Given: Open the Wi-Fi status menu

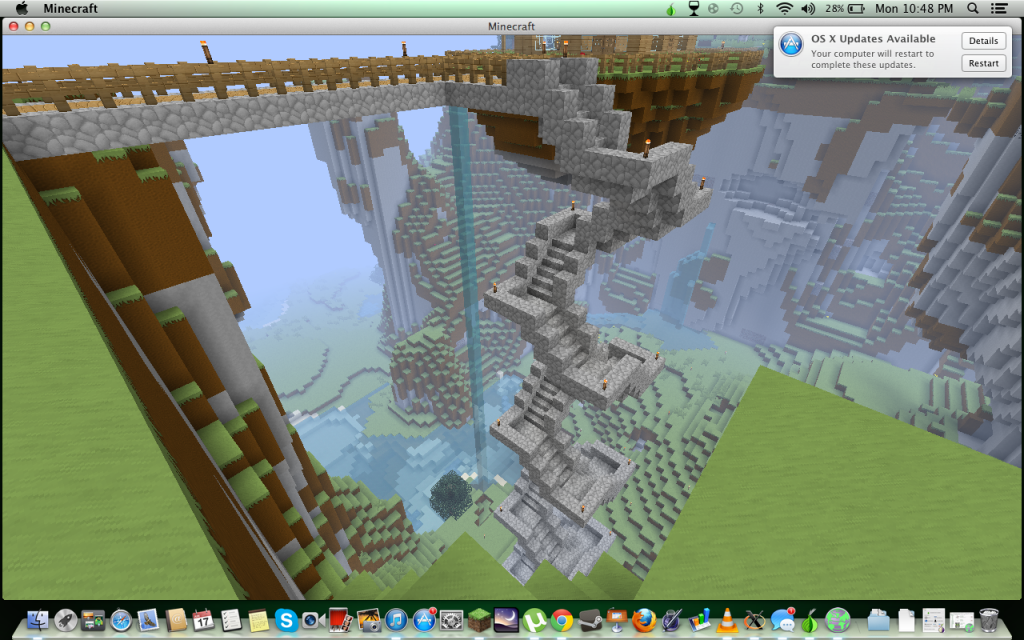Looking at the screenshot, I should pyautogui.click(x=784, y=8).
